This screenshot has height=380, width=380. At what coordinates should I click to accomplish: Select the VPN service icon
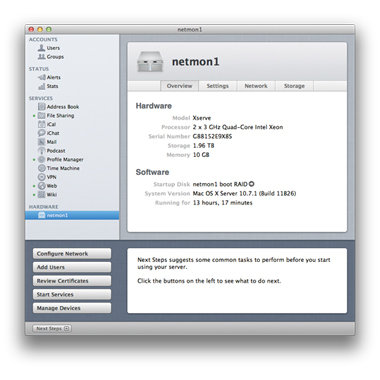41,177
